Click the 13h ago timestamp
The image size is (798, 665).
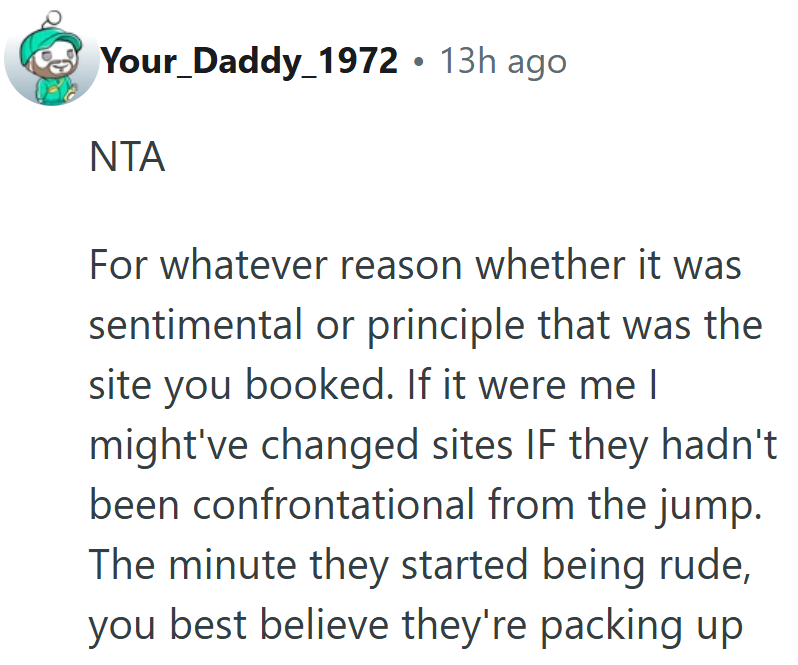(x=503, y=62)
